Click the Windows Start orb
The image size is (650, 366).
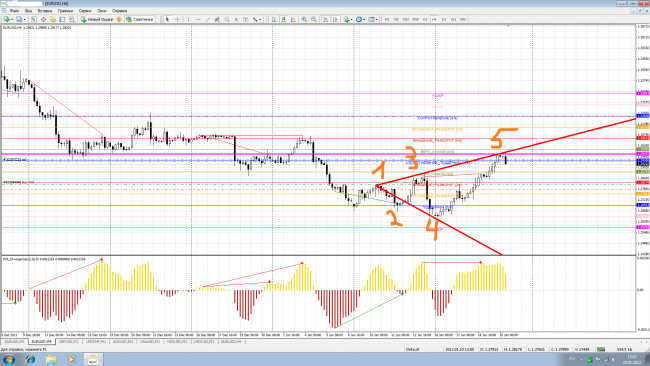[9, 359]
